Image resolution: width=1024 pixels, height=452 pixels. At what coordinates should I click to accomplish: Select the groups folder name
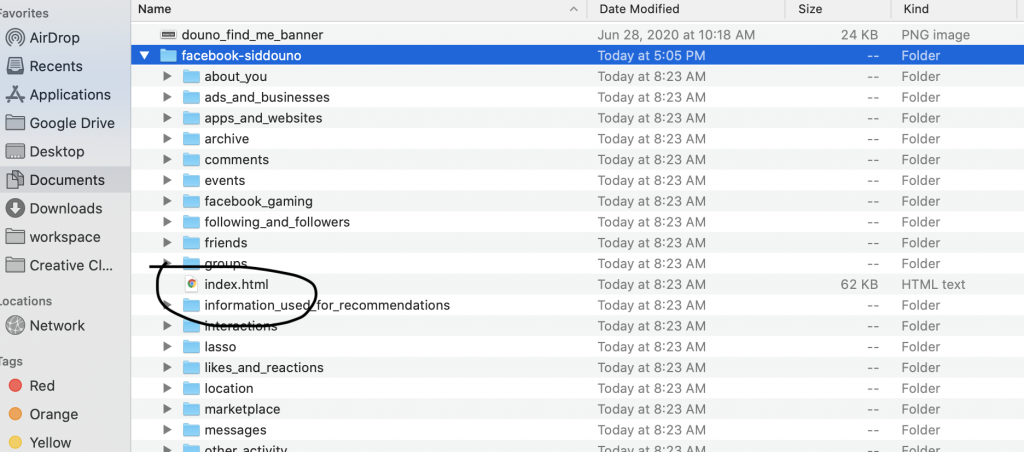point(226,263)
